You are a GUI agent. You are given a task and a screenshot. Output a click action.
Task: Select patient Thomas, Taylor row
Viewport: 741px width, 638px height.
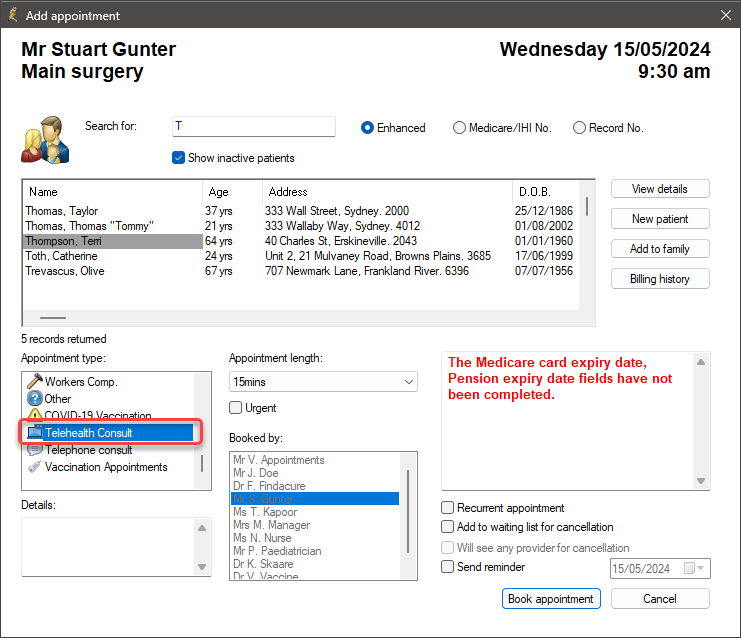pyautogui.click(x=299, y=211)
